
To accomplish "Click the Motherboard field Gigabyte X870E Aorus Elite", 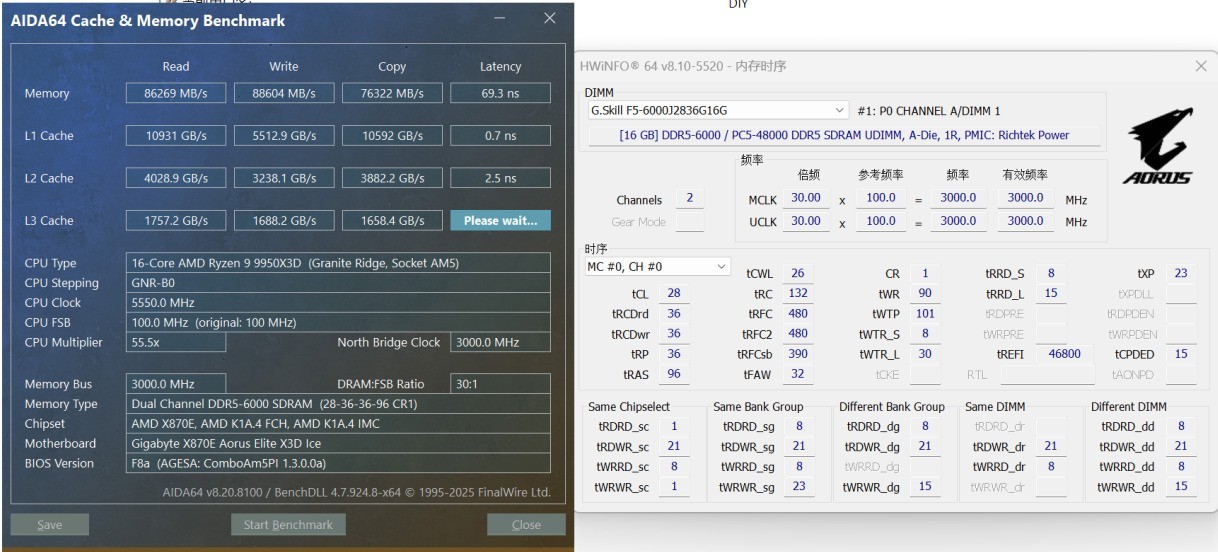I will [x=339, y=443].
